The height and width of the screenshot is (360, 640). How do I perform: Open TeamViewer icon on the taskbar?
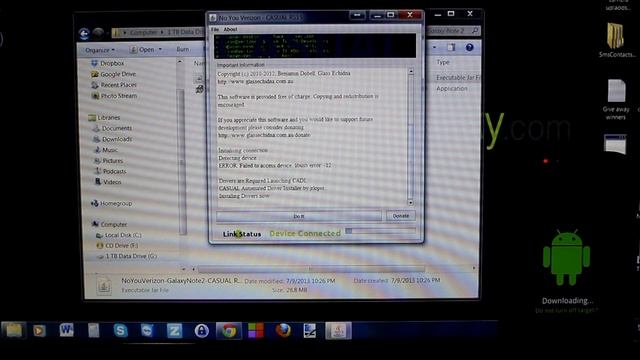[x=147, y=330]
